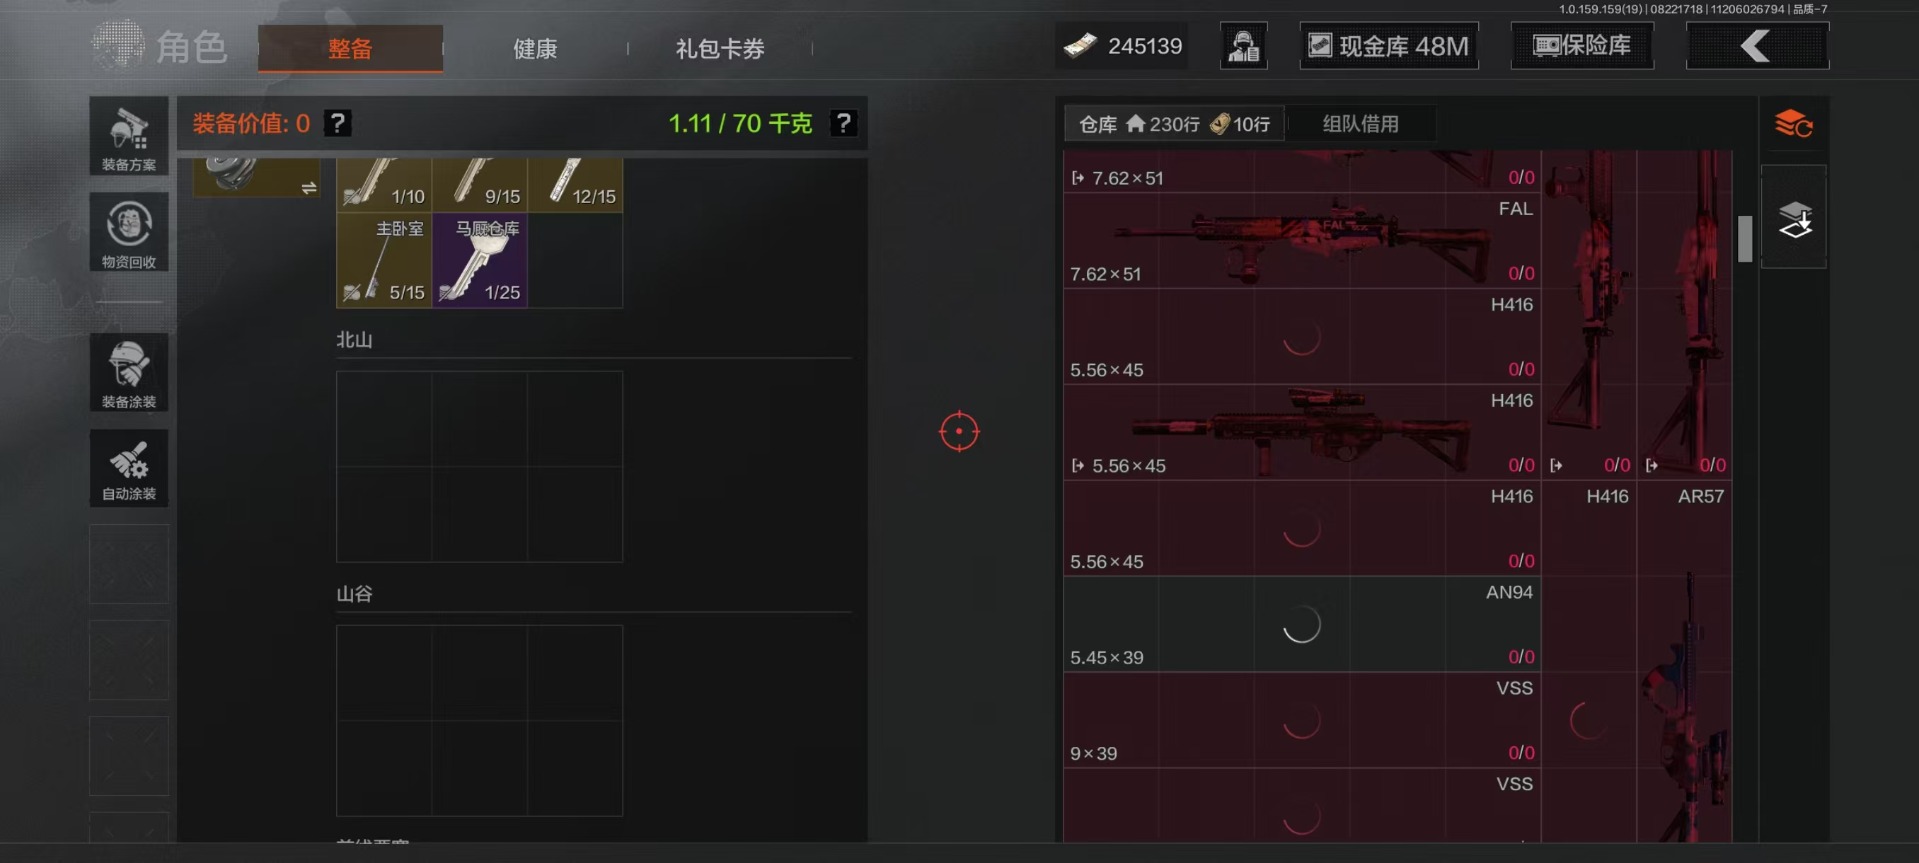Select the 主卧室 key item

tap(384, 260)
